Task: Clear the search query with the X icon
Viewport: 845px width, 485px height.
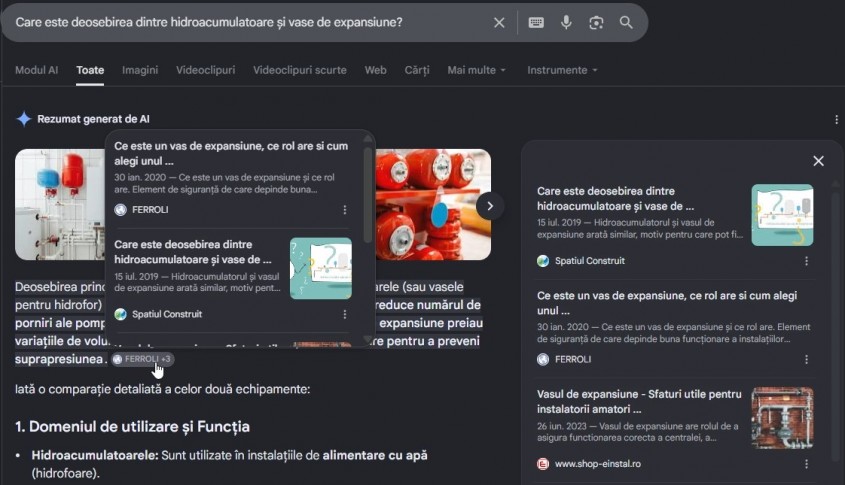Action: pos(499,23)
